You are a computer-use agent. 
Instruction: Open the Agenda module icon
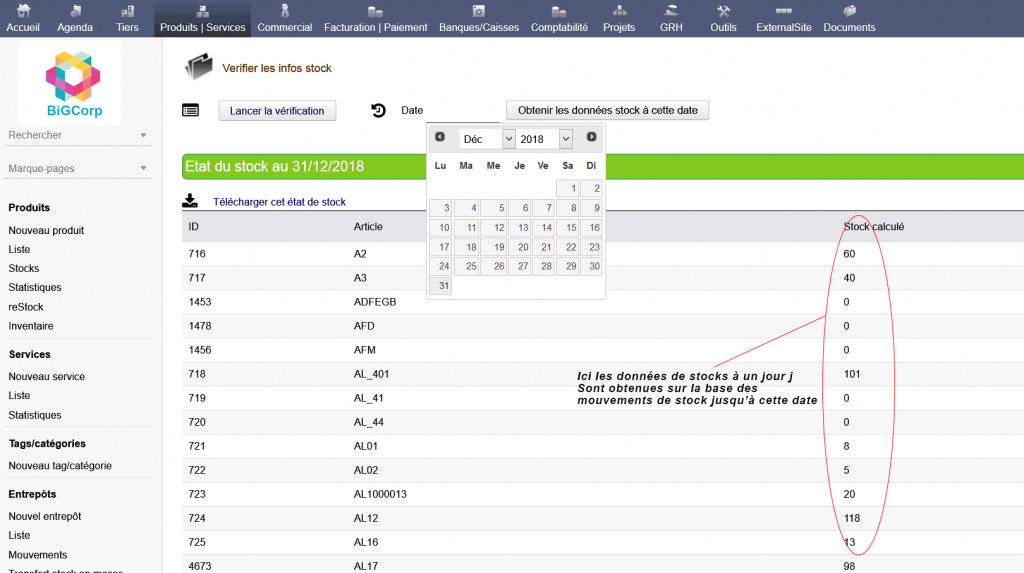[75, 10]
